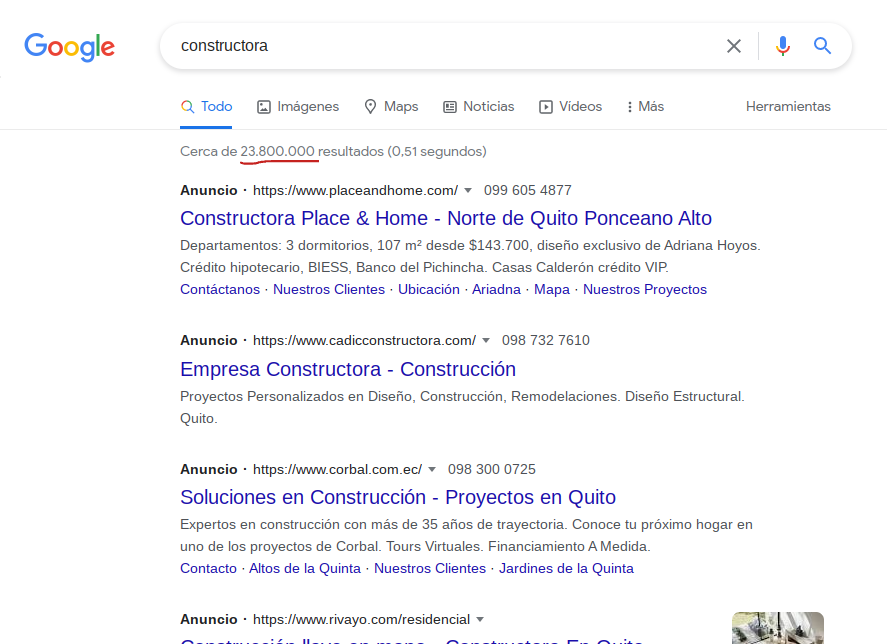Click the Contacto sitelink under Corbal
Screen dimensions: 887x644
pos(208,568)
